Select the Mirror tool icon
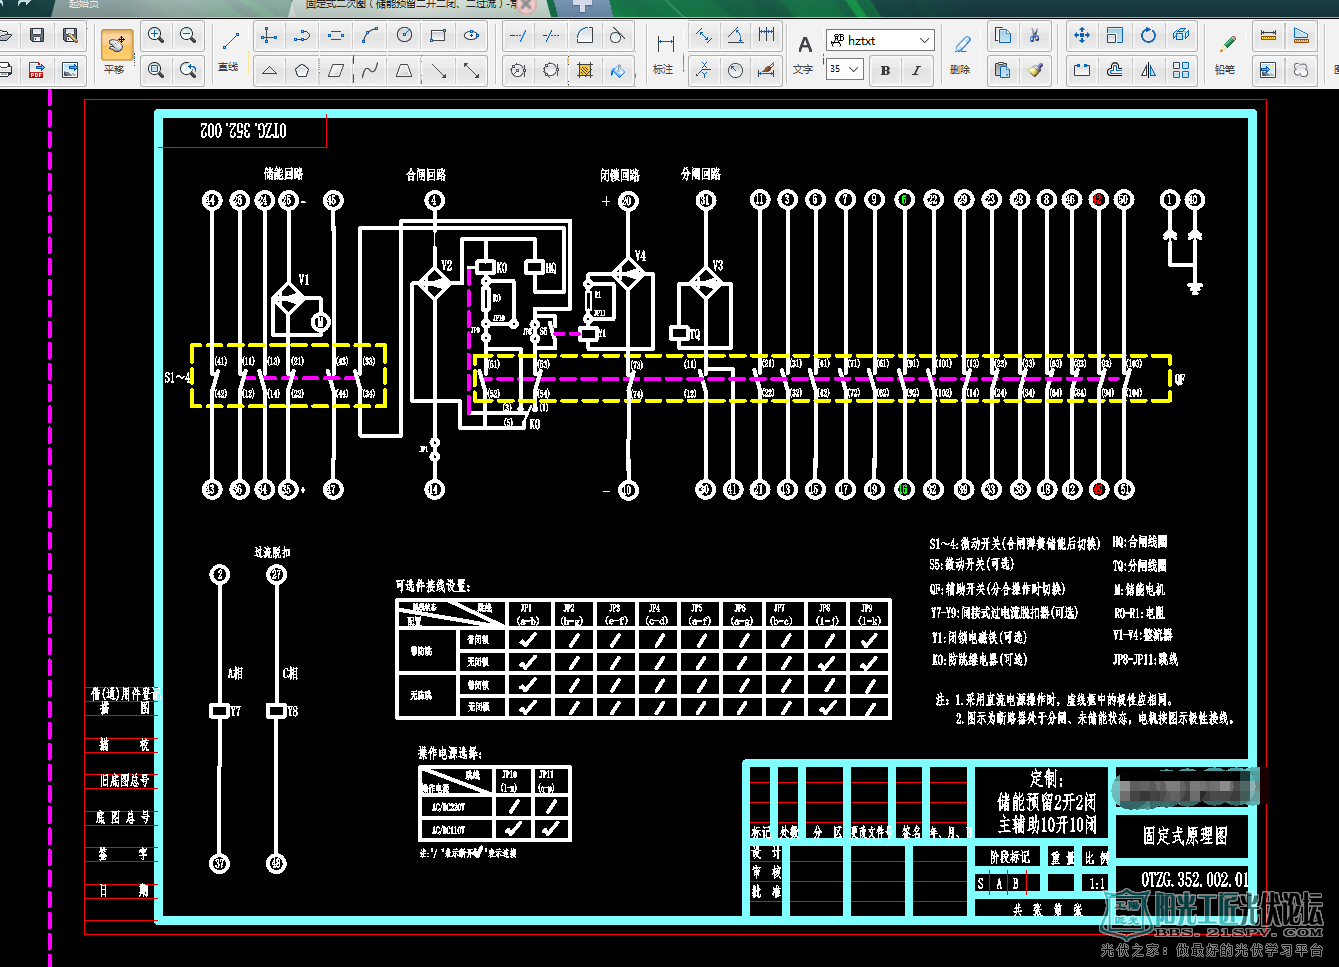Screen dimensions: 1339x967 pyautogui.click(x=1148, y=70)
